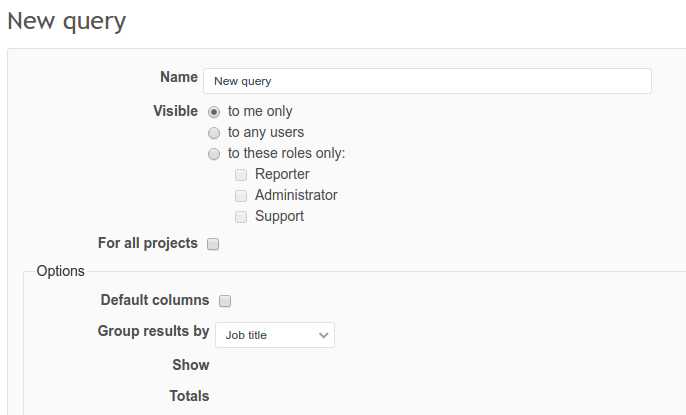Click the 'Name' field label
Screen dimensions: 686x415
point(179,77)
